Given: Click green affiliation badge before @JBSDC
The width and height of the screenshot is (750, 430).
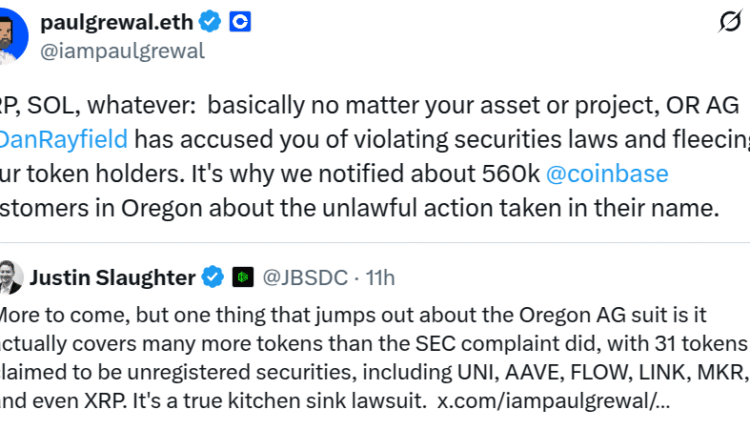Looking at the screenshot, I should click(241, 276).
